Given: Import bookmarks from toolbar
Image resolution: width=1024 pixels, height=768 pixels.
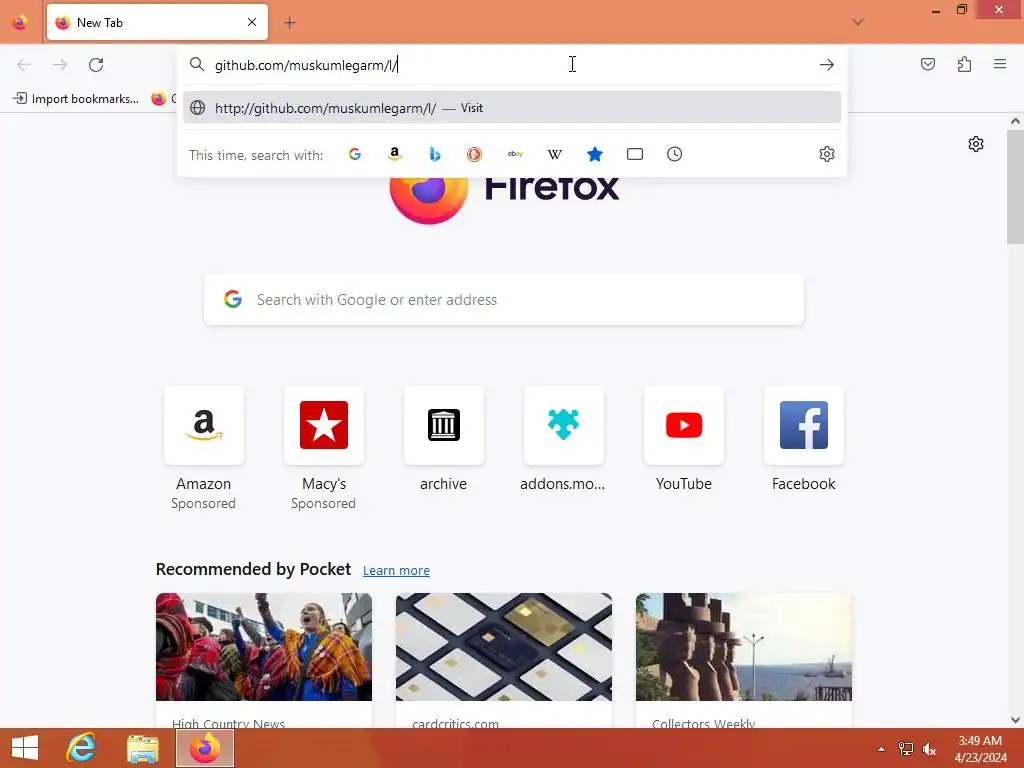Looking at the screenshot, I should tap(76, 99).
